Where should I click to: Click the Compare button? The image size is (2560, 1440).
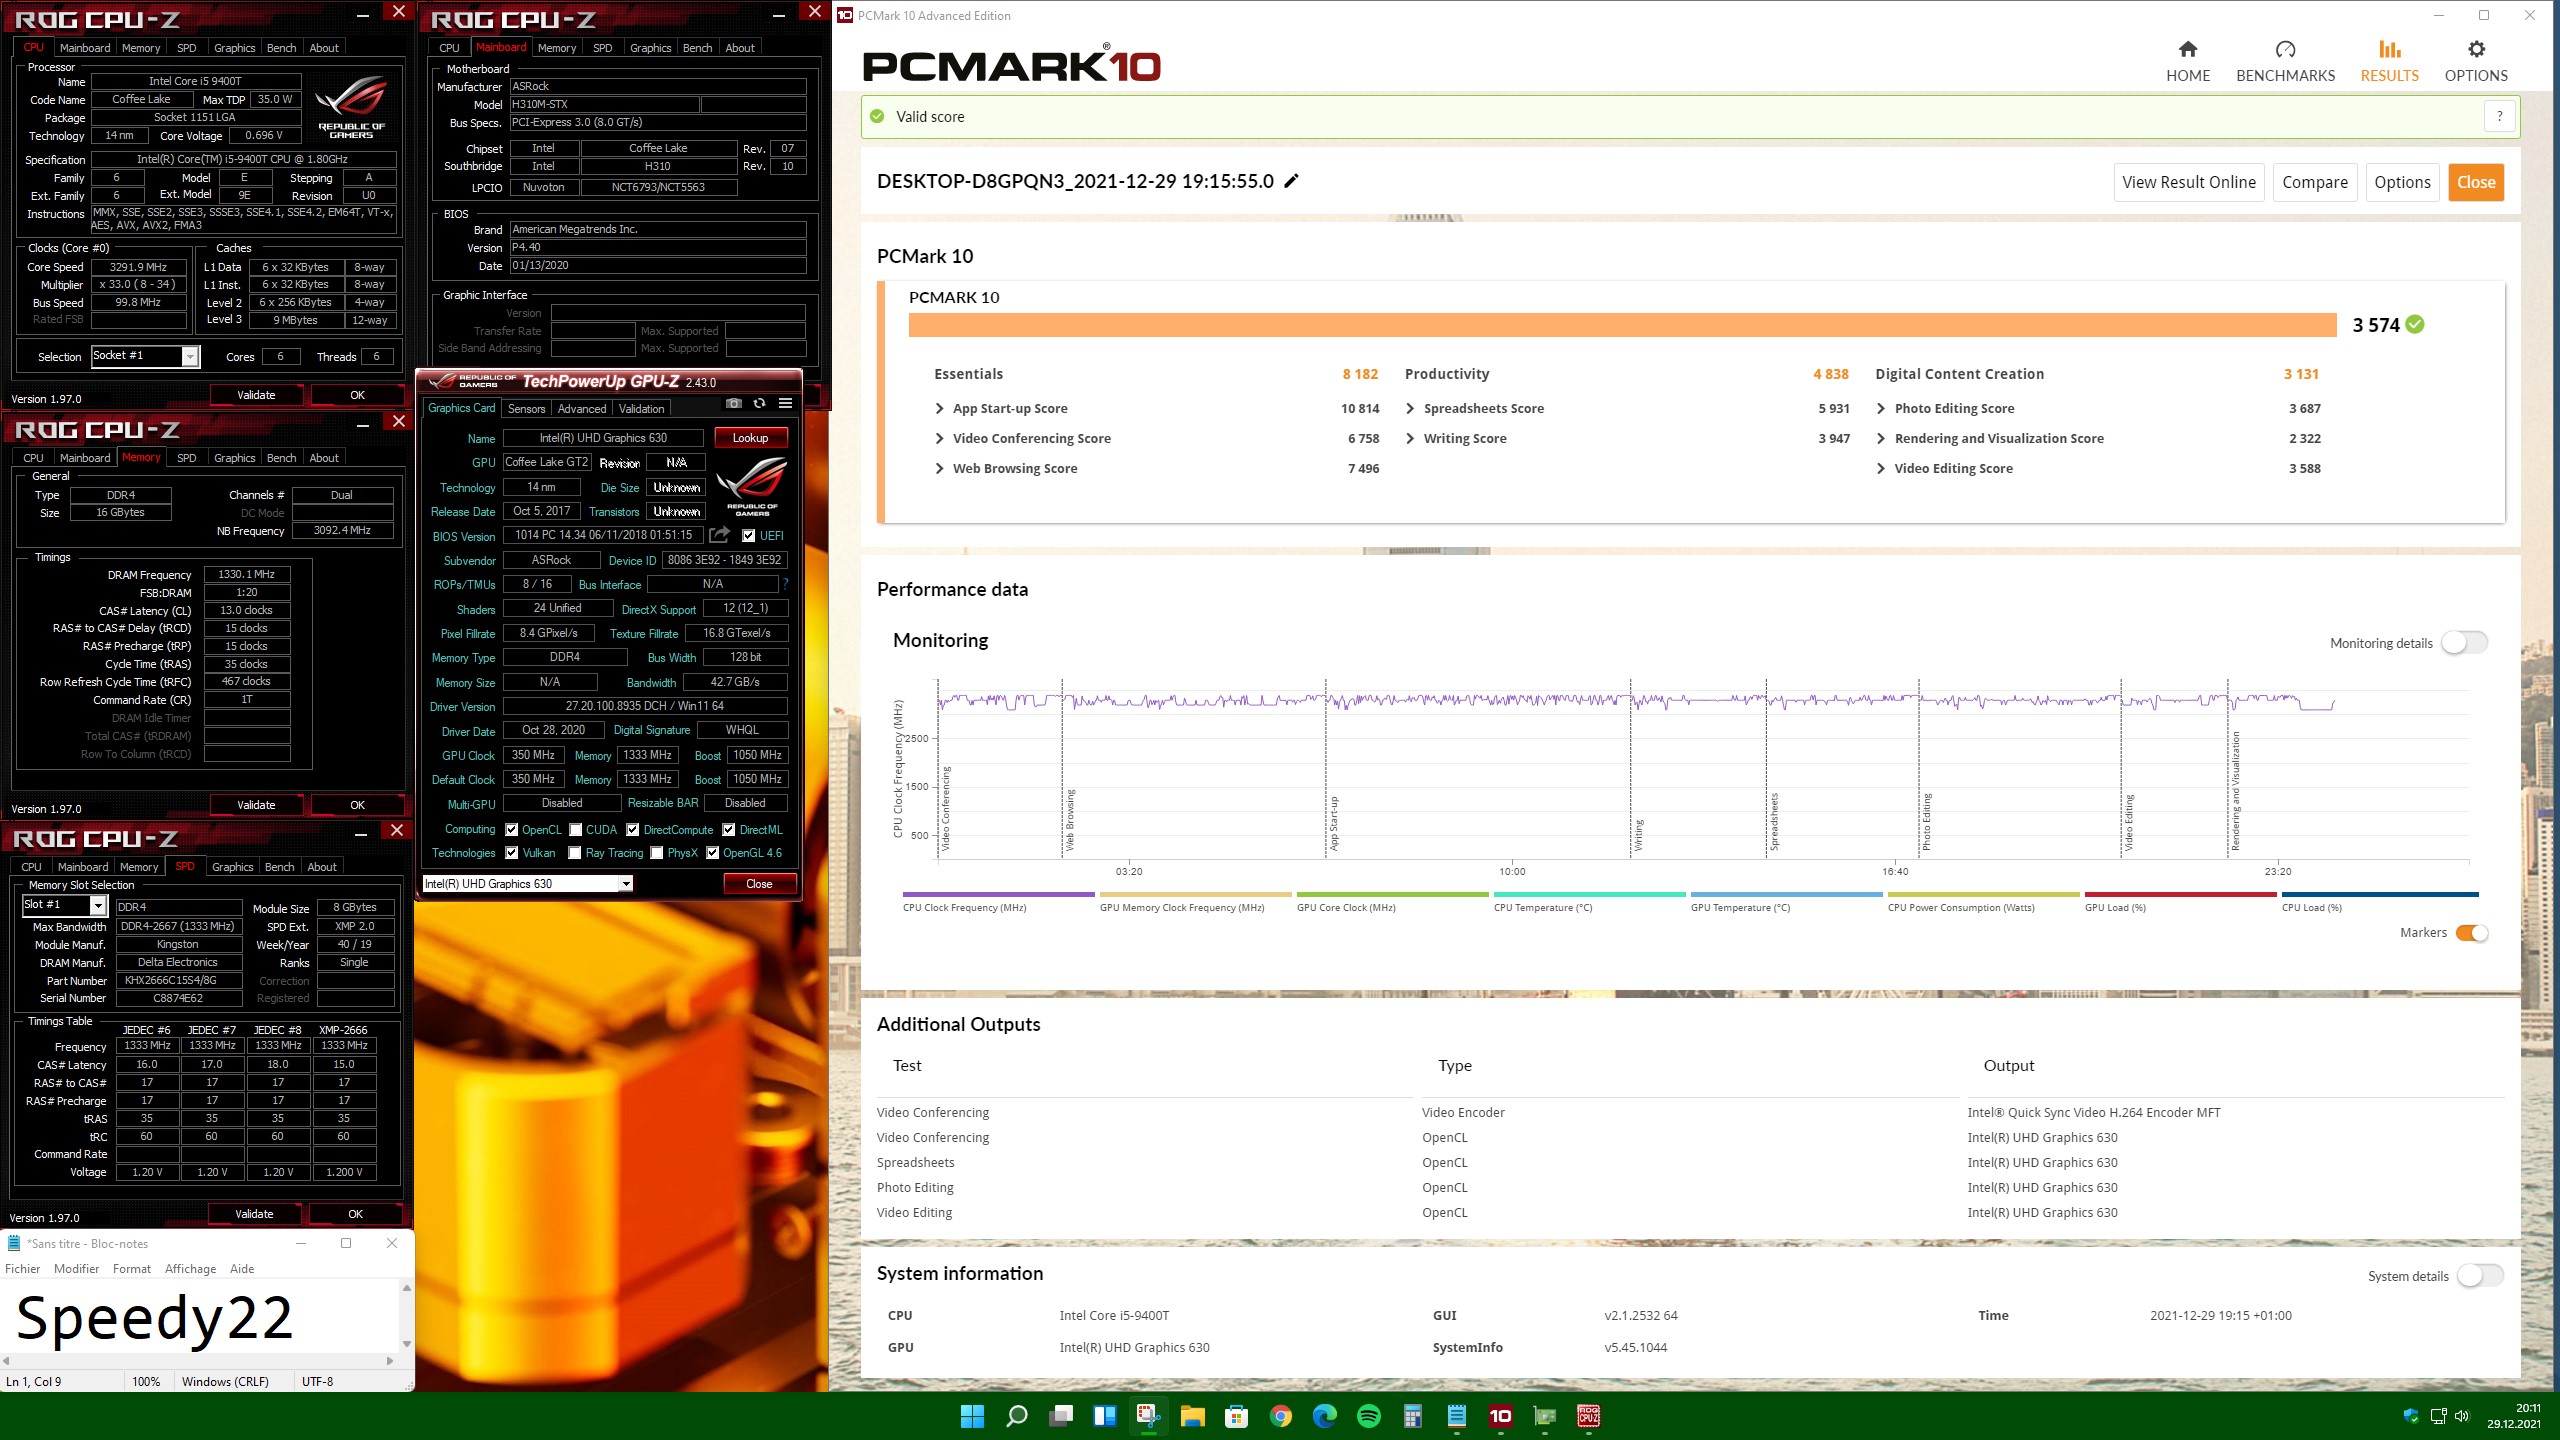[x=2315, y=182]
